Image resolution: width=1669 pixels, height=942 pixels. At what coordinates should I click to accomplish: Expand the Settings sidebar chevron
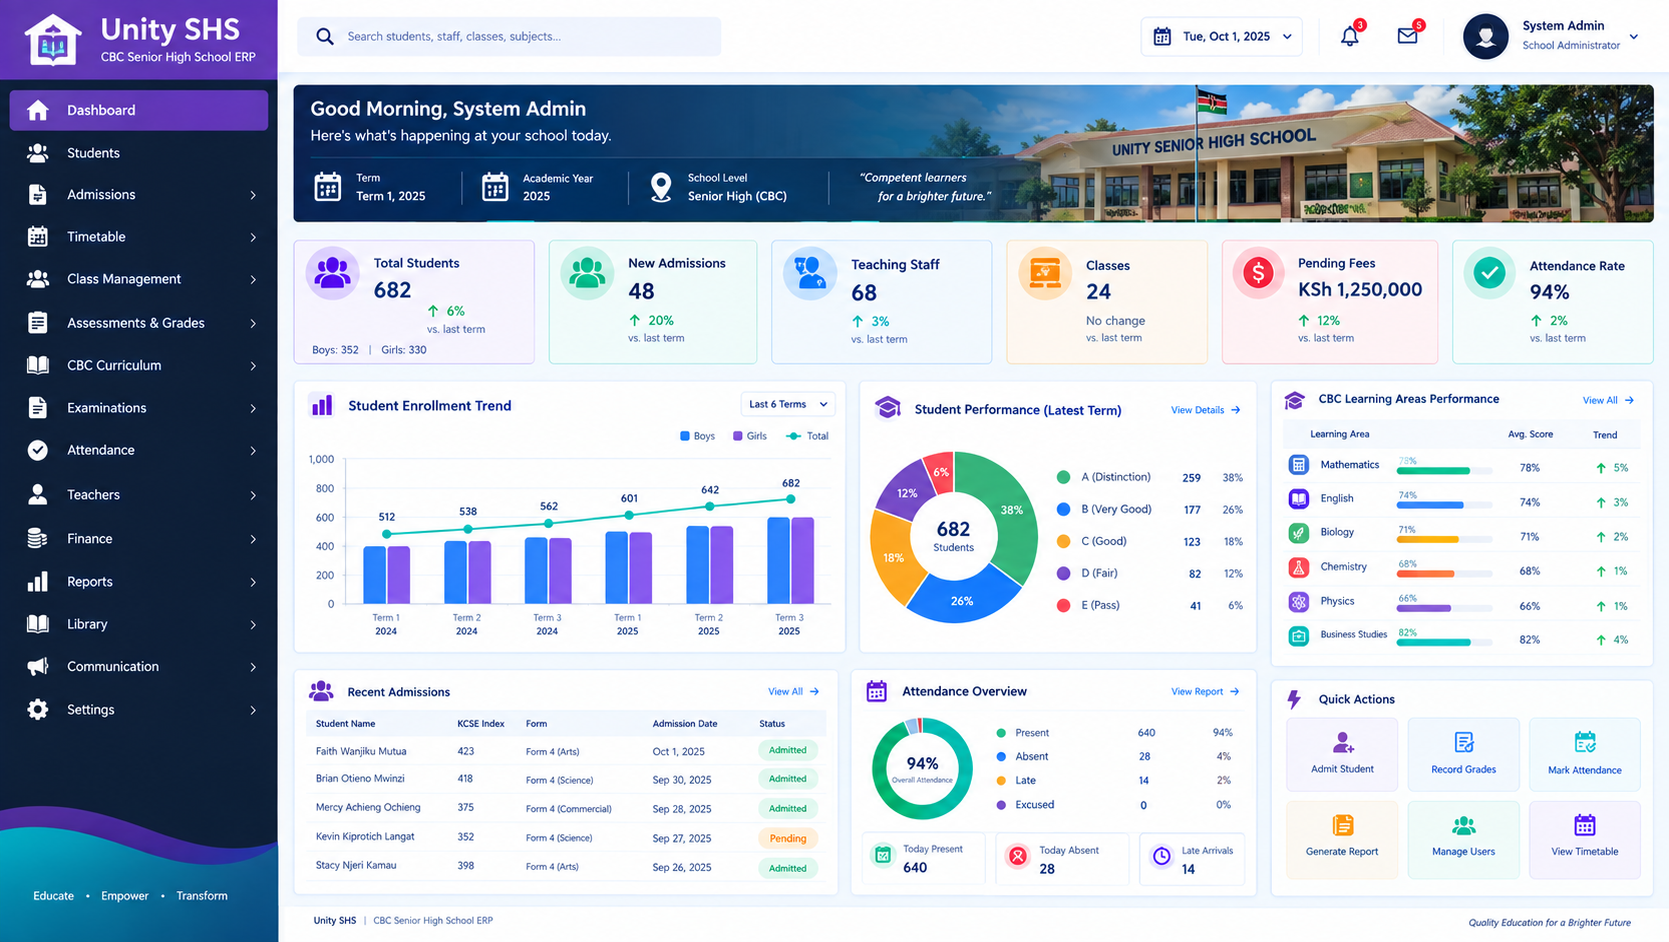(x=253, y=710)
